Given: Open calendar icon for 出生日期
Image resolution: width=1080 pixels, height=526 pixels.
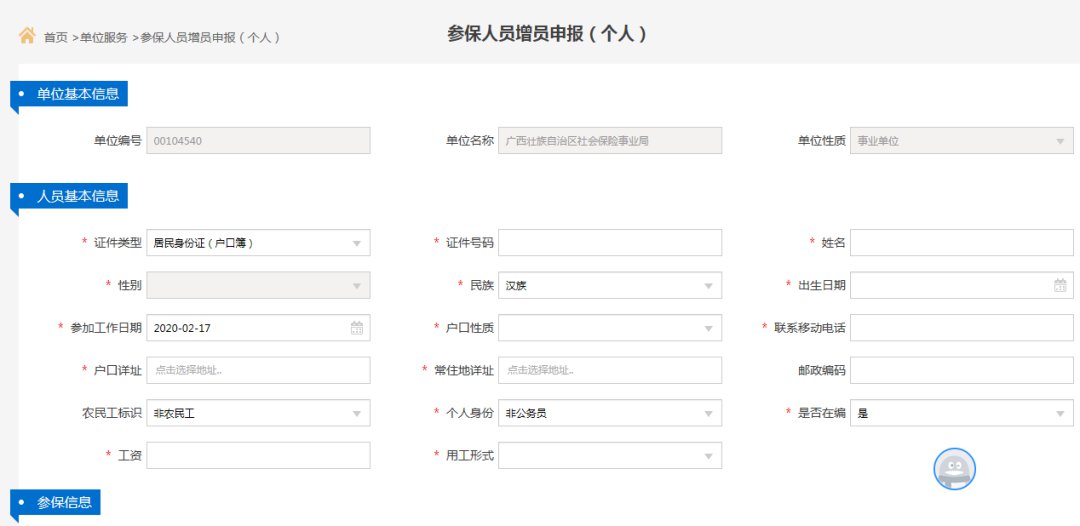Looking at the screenshot, I should 1060,286.
